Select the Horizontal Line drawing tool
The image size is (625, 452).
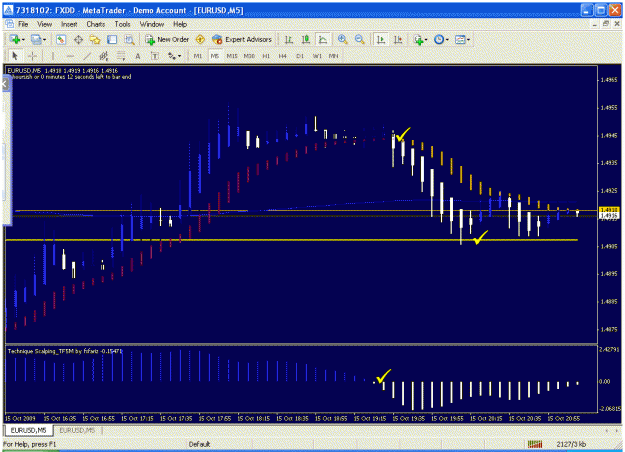[x=70, y=56]
